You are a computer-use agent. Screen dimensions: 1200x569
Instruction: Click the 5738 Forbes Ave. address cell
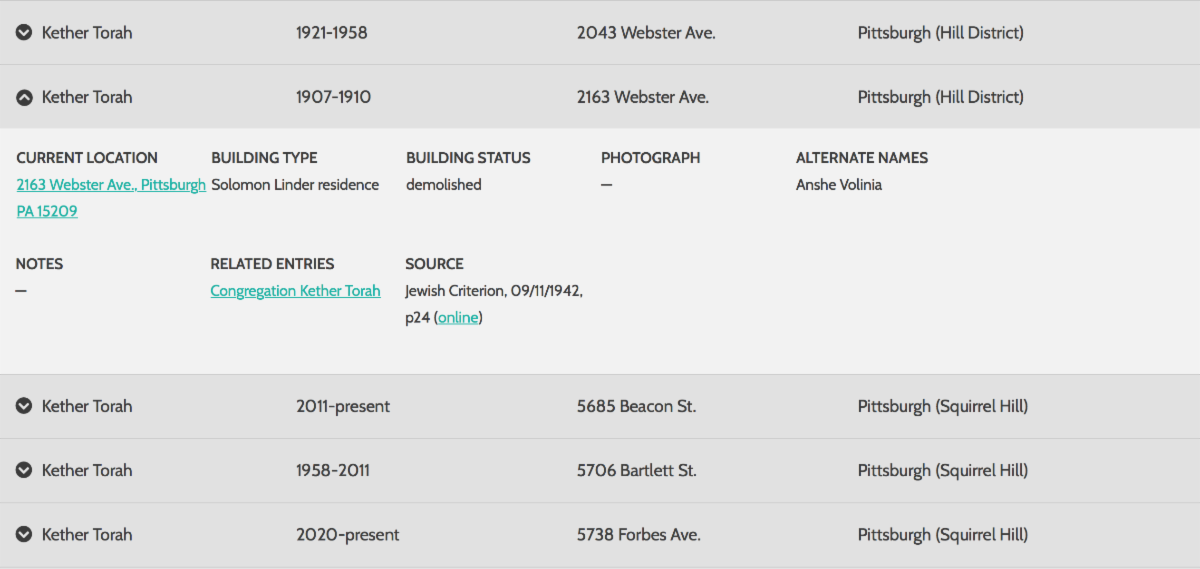point(638,535)
